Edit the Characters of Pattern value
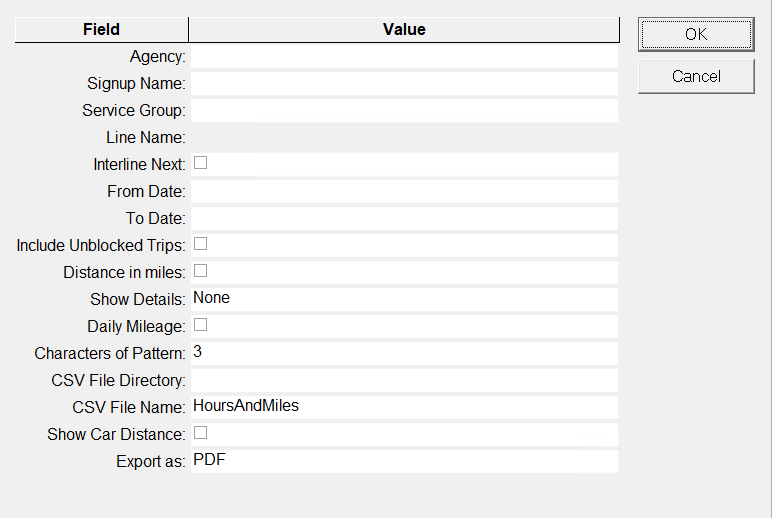Viewport: 778px width, 518px height. pos(404,352)
